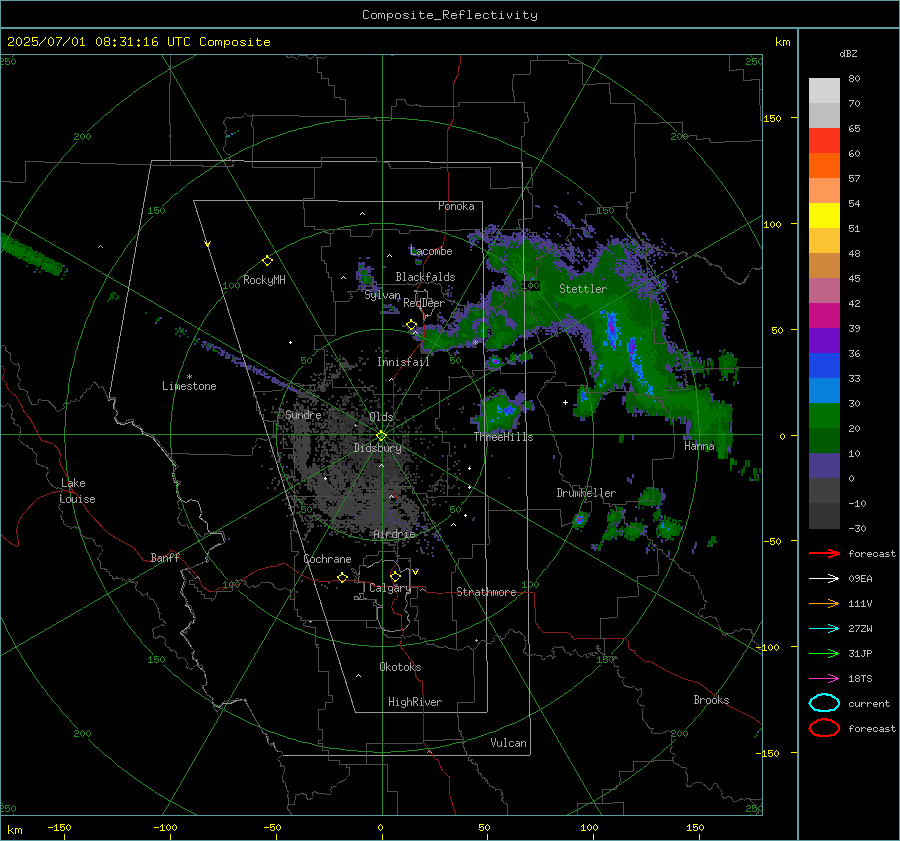This screenshot has height=841, width=900.
Task: Click the blue high-reflectivity storm core southeast of Stettler
Action: pos(611,330)
